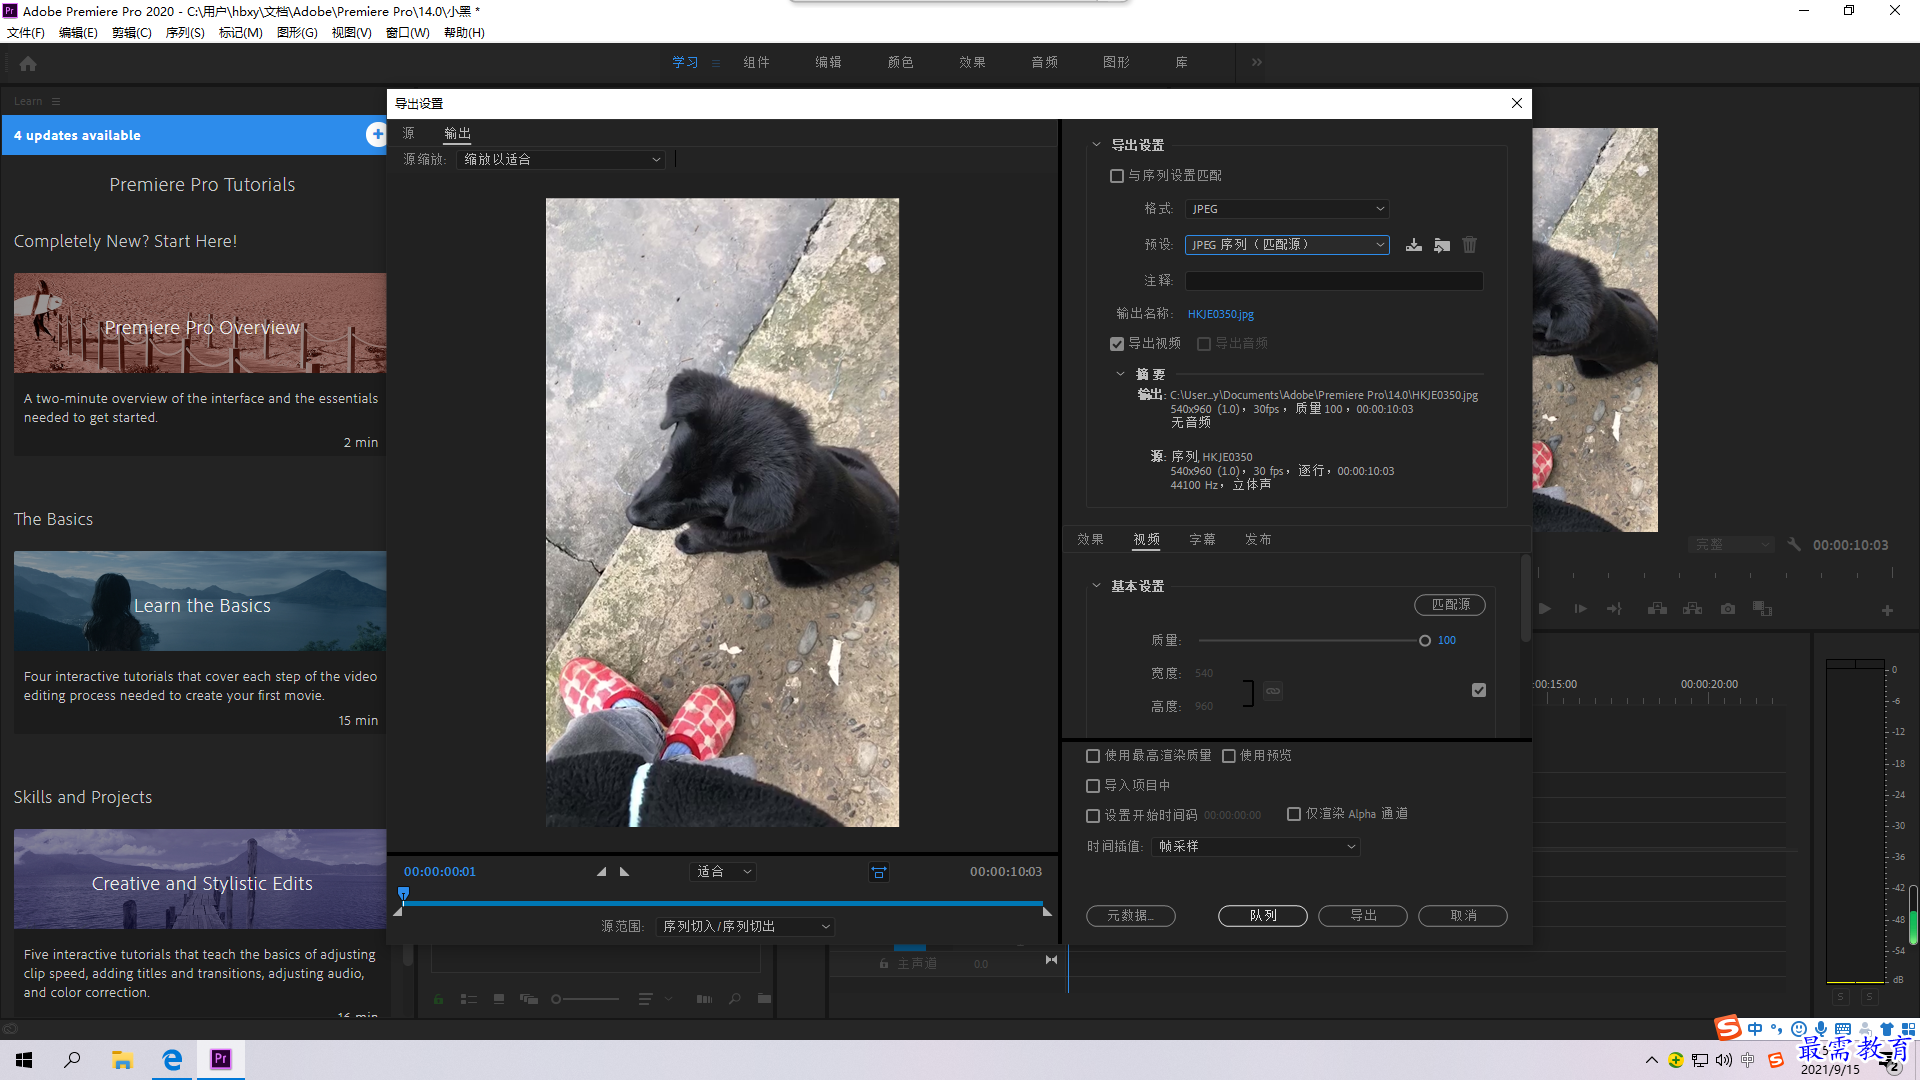Click the width-height link icon
This screenshot has width=1920, height=1080.
point(1273,691)
